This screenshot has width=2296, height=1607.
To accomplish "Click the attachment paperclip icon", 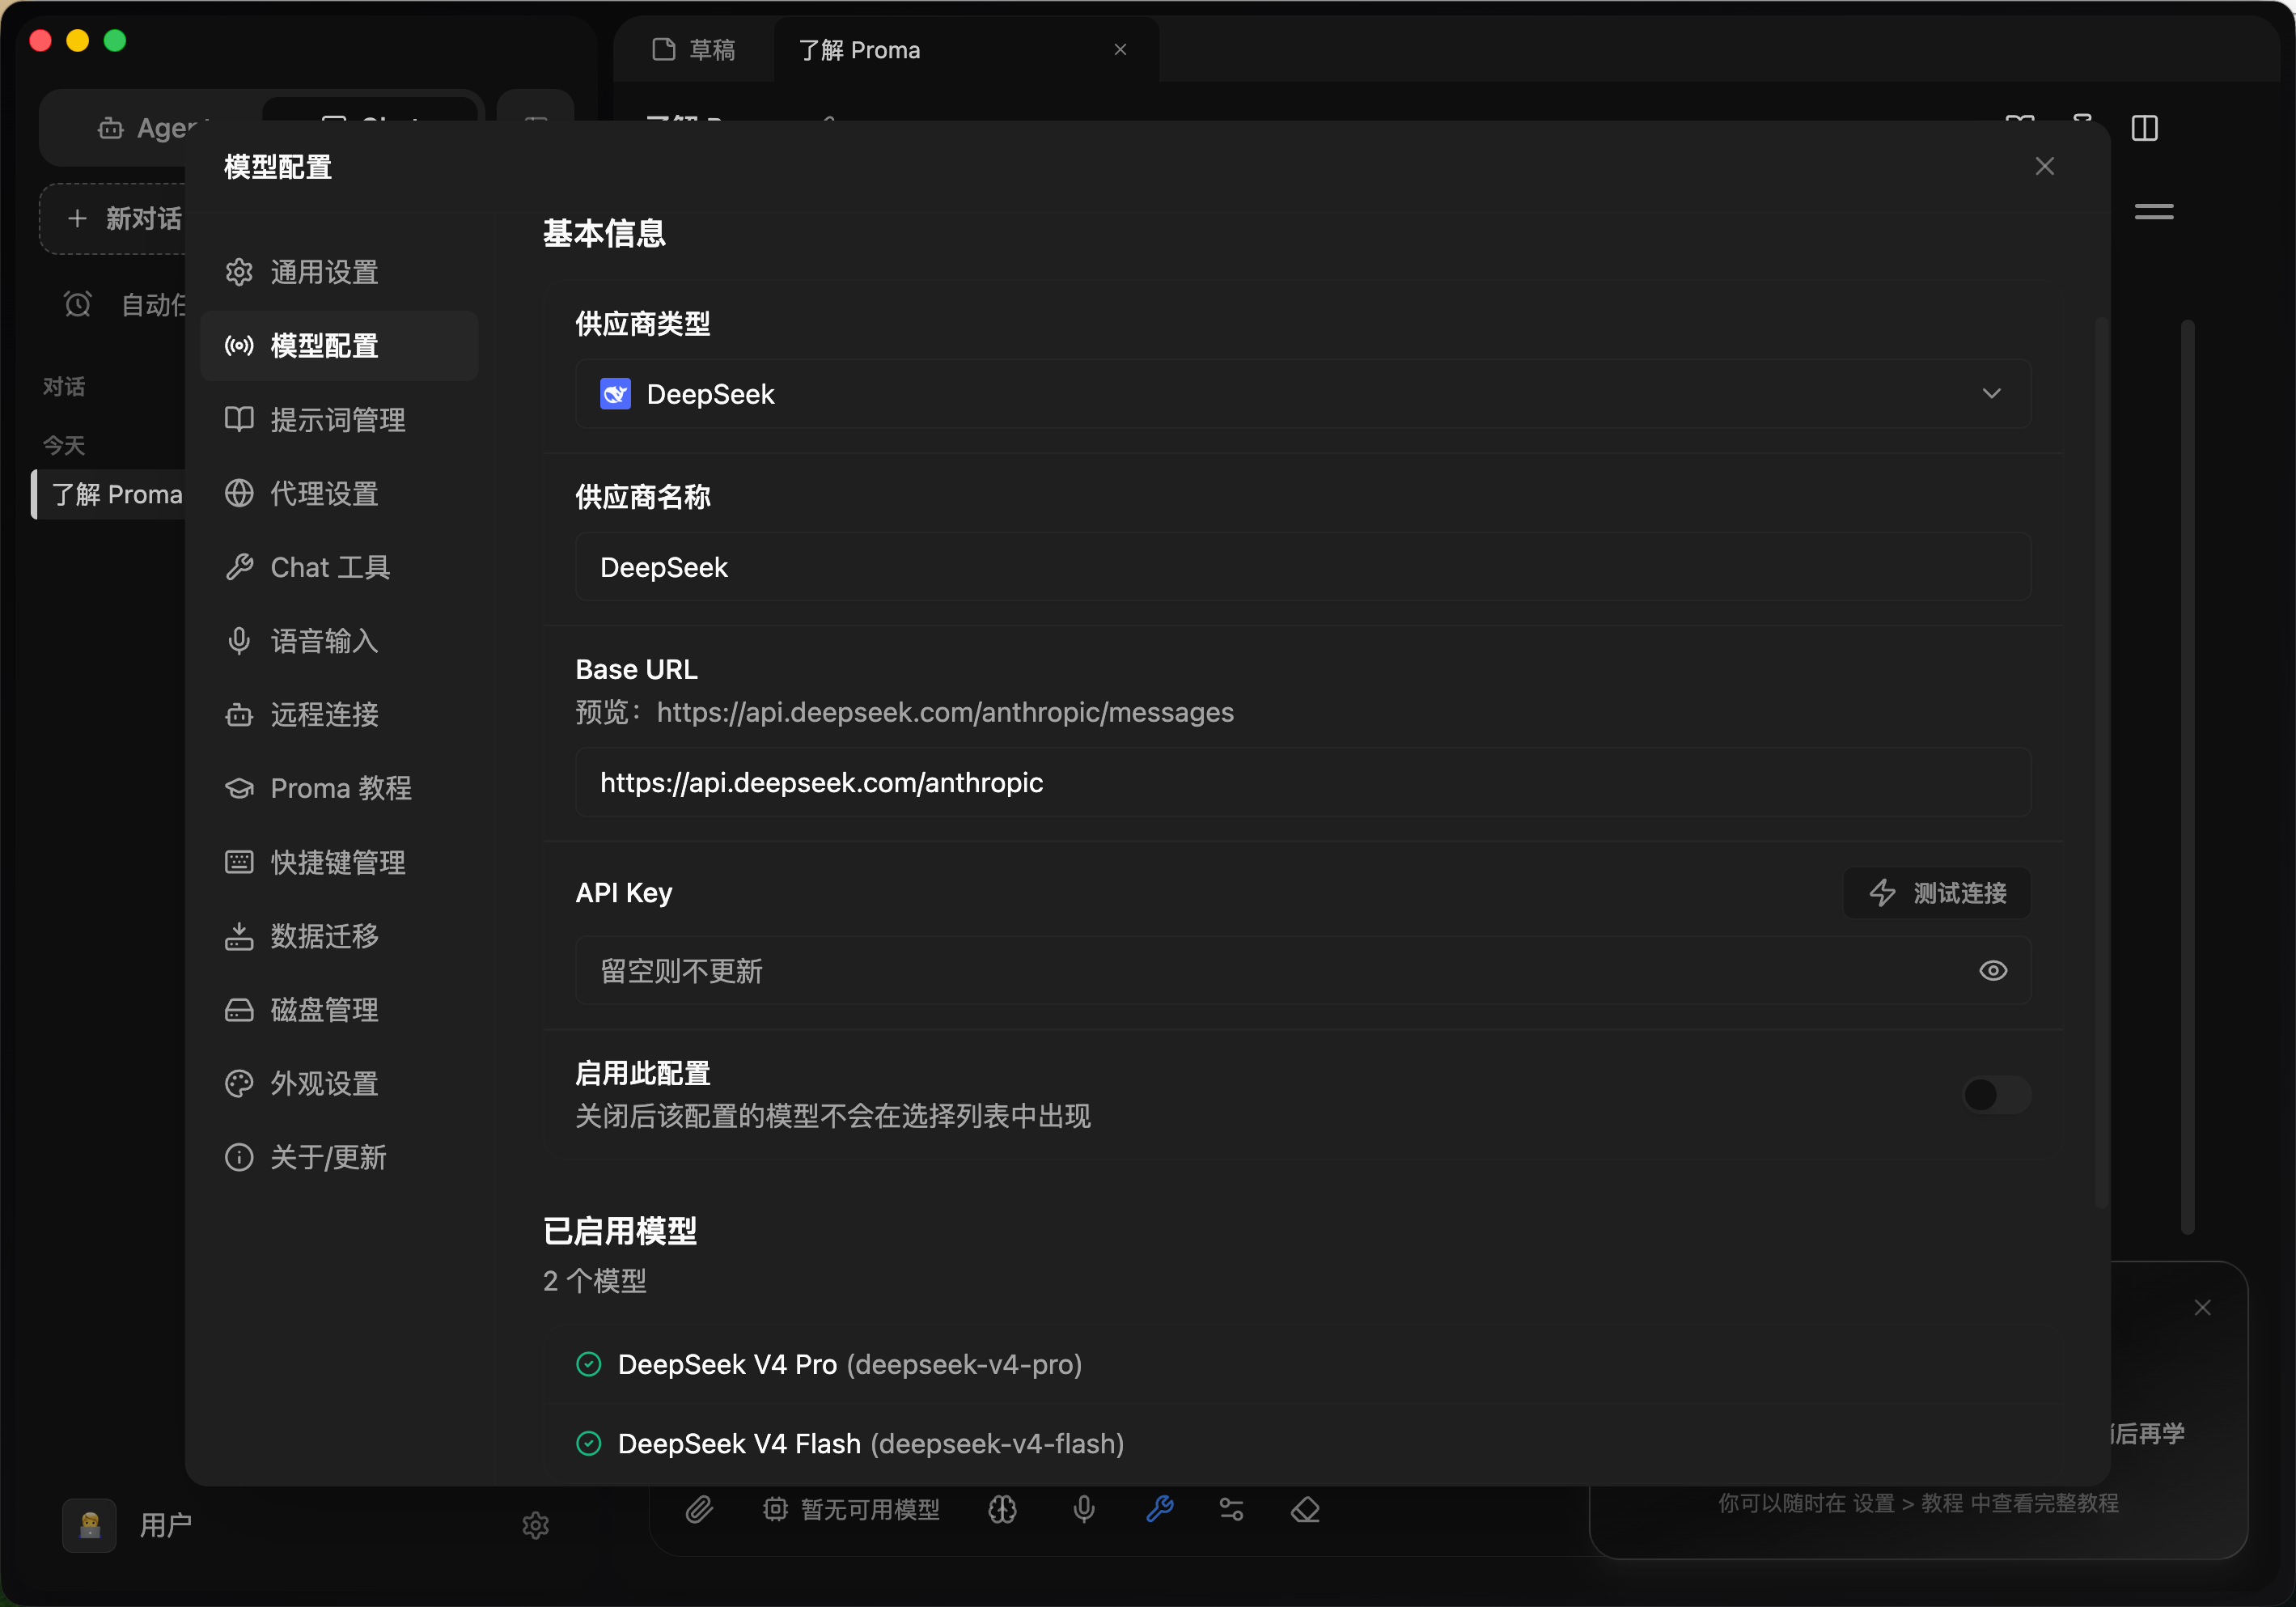I will point(699,1509).
